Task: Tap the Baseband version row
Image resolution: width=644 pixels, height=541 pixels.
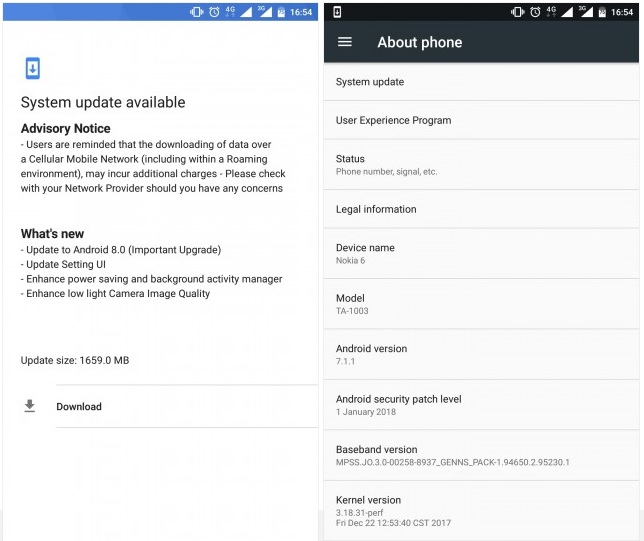Action: tap(481, 456)
